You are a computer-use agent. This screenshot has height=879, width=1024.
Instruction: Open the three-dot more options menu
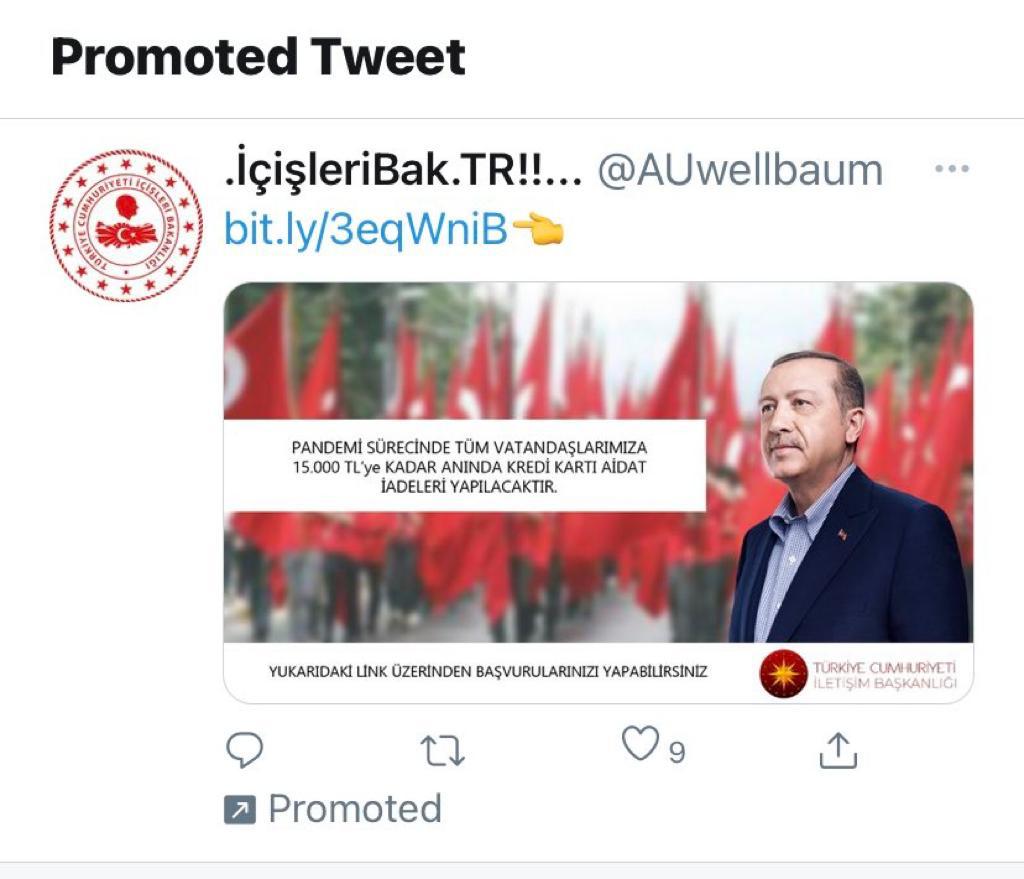point(952,168)
